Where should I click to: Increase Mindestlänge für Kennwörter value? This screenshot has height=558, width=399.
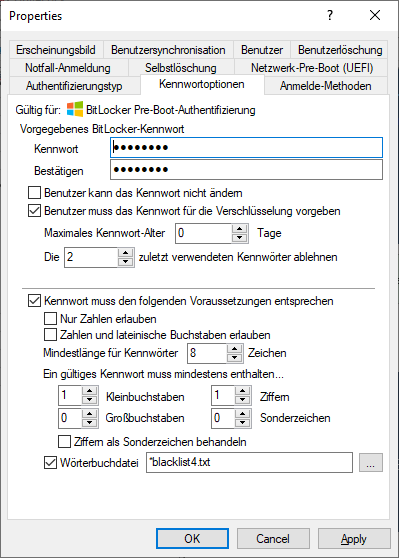234,349
